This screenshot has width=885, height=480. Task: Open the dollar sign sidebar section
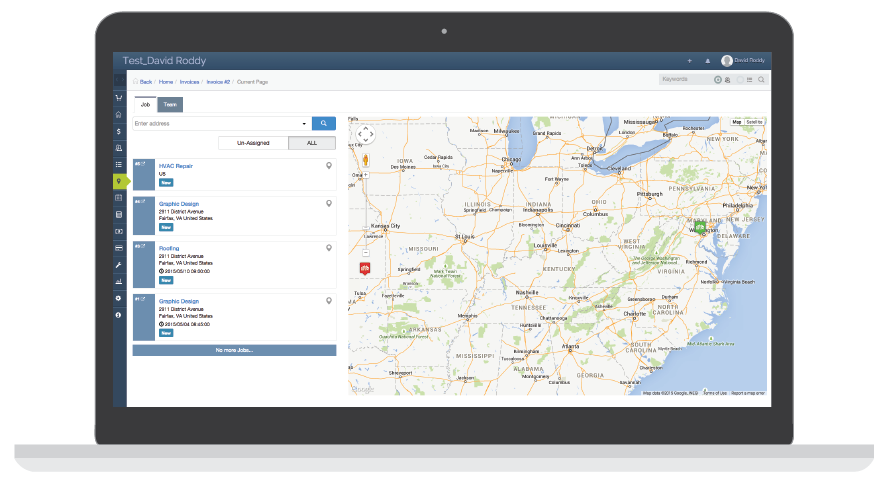(119, 131)
